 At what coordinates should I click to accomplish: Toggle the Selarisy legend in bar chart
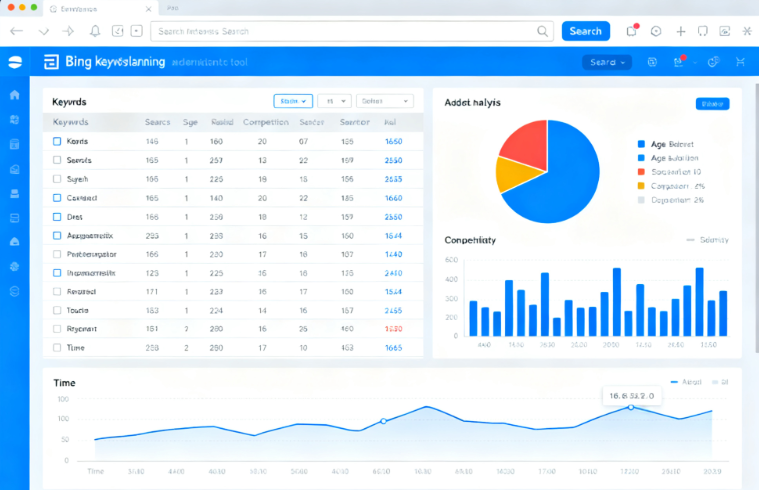[707, 240]
